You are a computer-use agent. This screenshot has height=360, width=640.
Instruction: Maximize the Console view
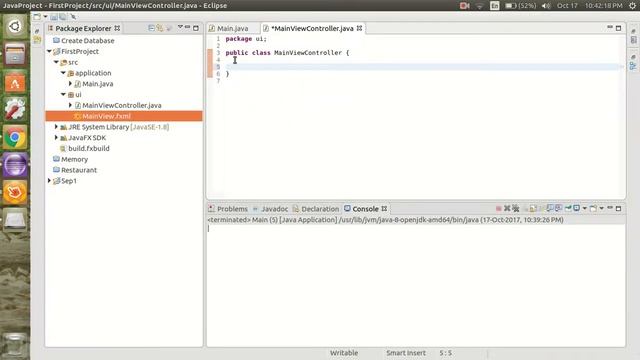point(618,209)
